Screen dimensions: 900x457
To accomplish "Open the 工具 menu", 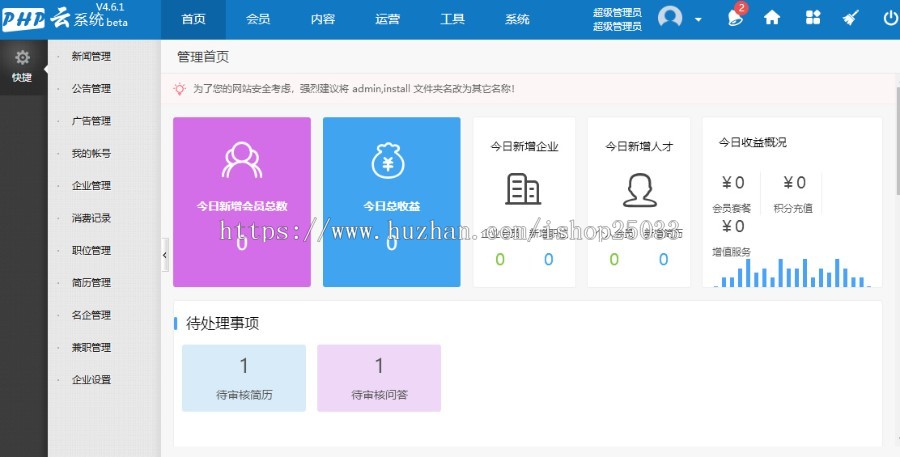I will click(x=452, y=20).
